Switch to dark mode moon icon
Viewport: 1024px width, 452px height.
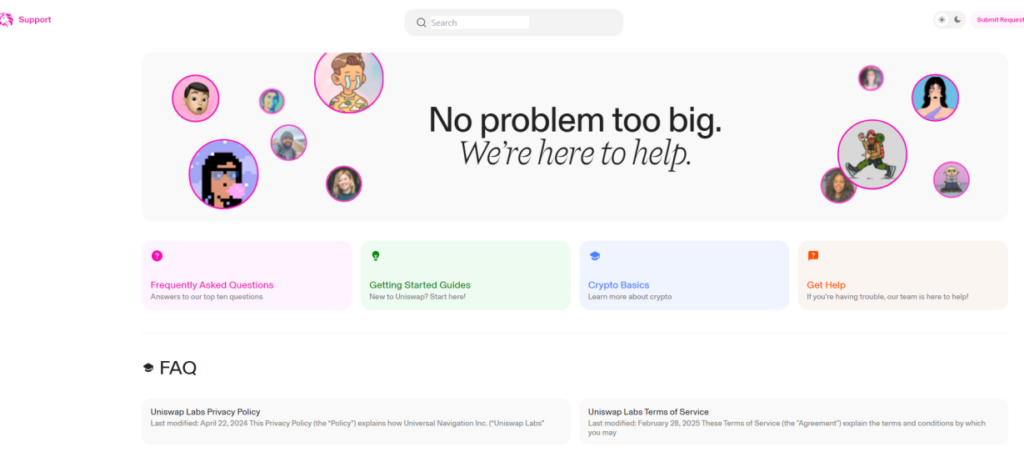tap(957, 20)
